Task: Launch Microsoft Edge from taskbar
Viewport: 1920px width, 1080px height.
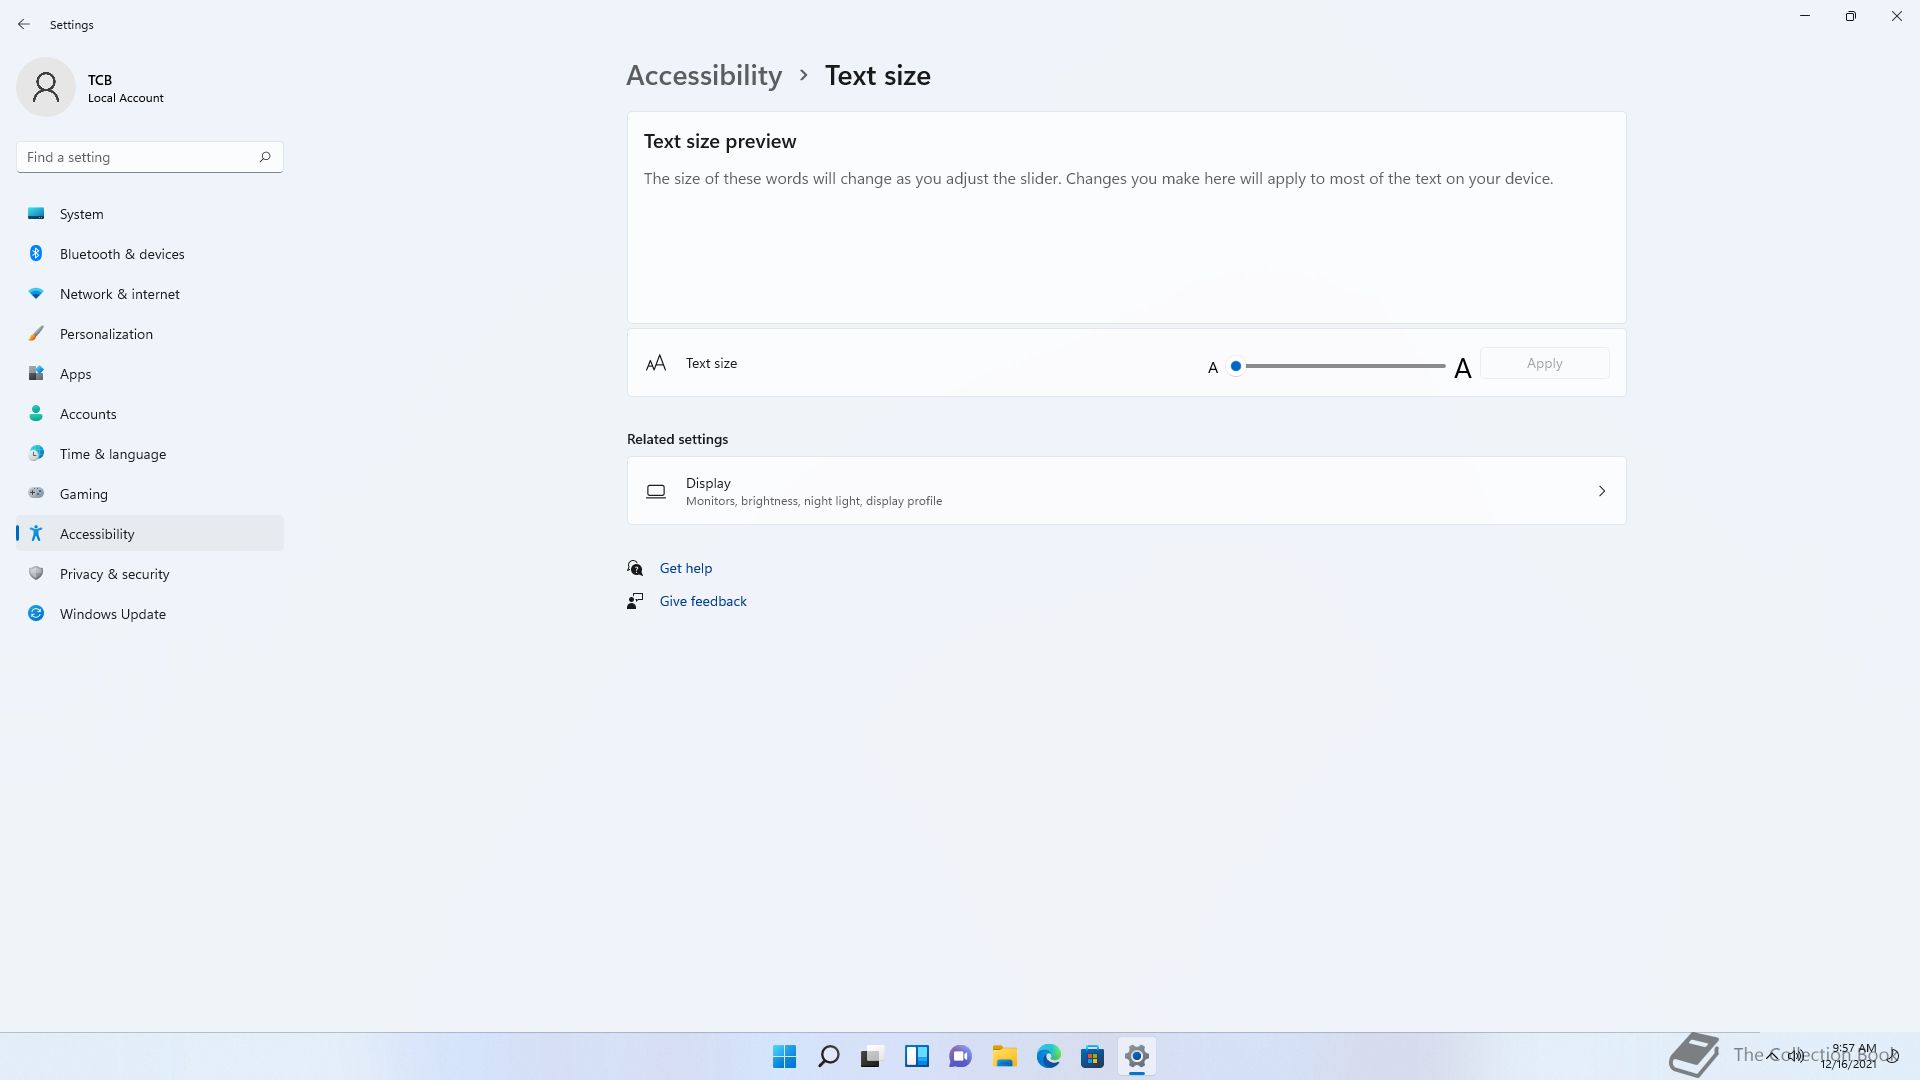Action: click(x=1048, y=1056)
